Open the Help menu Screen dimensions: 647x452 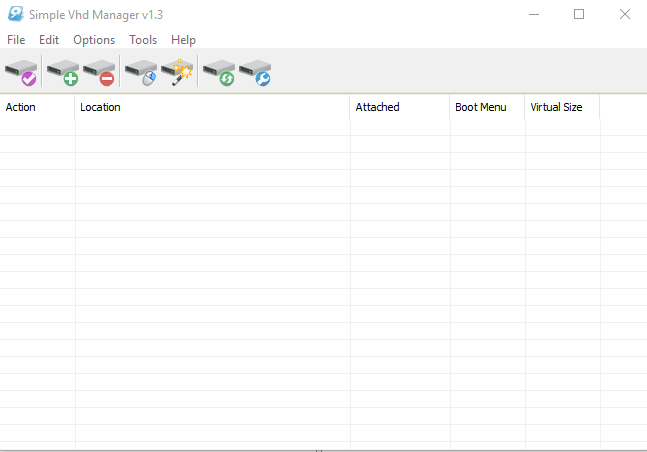tap(183, 40)
